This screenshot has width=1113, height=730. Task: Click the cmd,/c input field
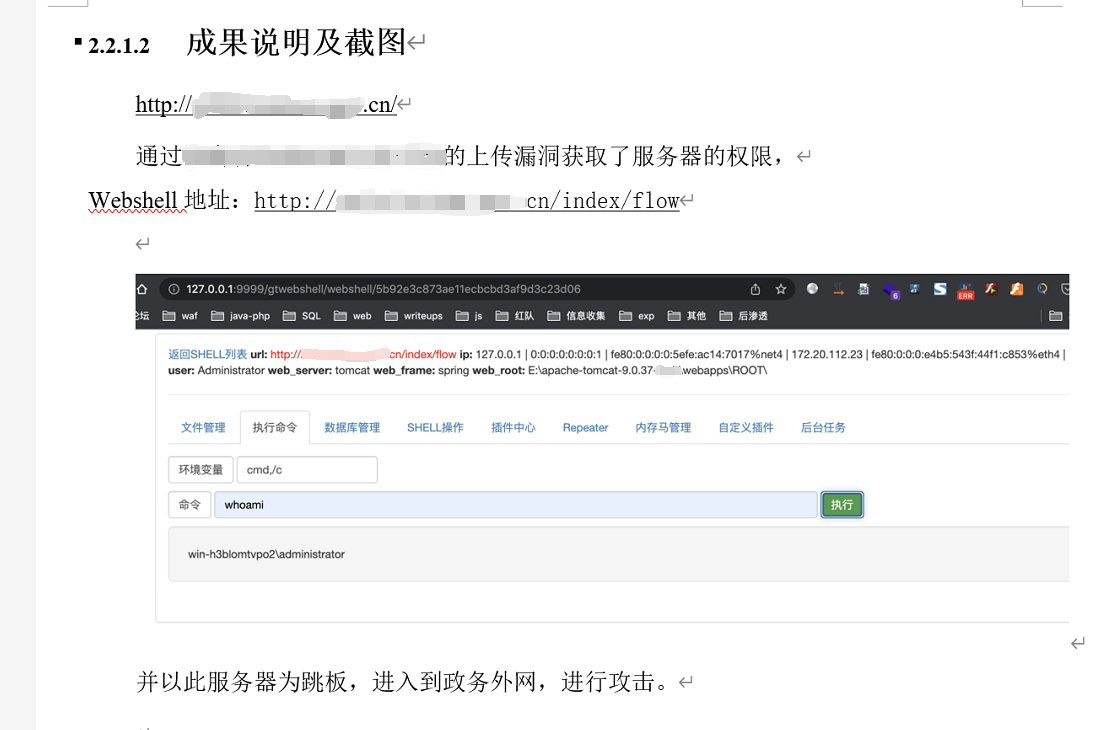pos(307,469)
